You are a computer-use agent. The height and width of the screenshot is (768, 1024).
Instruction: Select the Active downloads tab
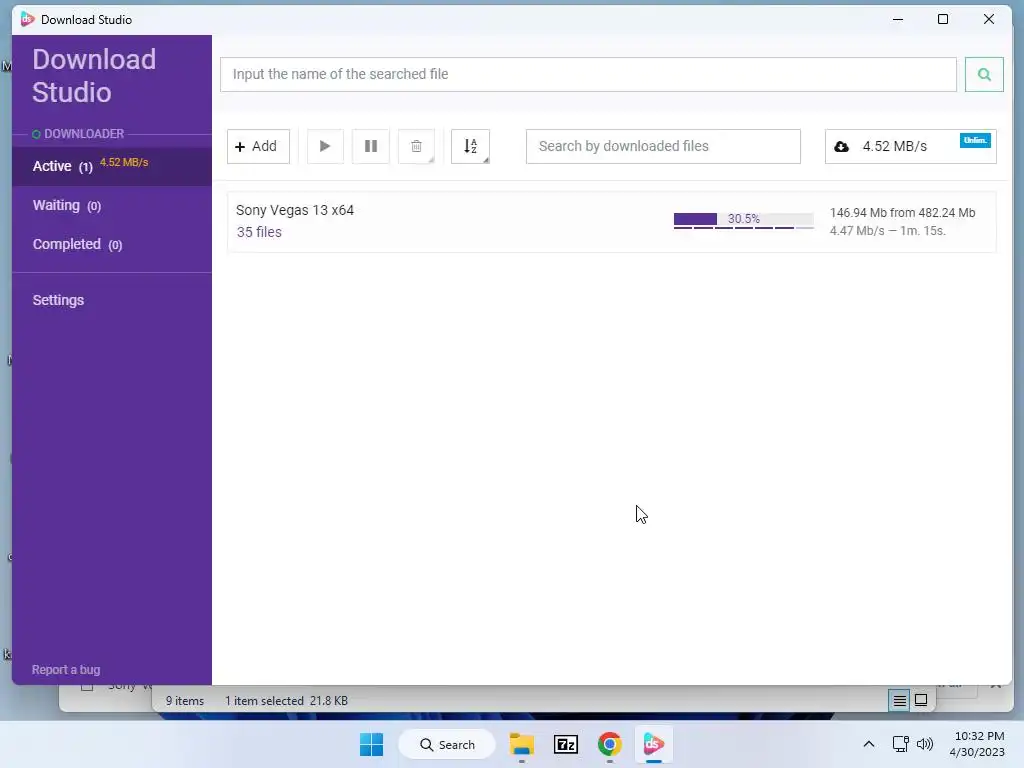click(112, 166)
